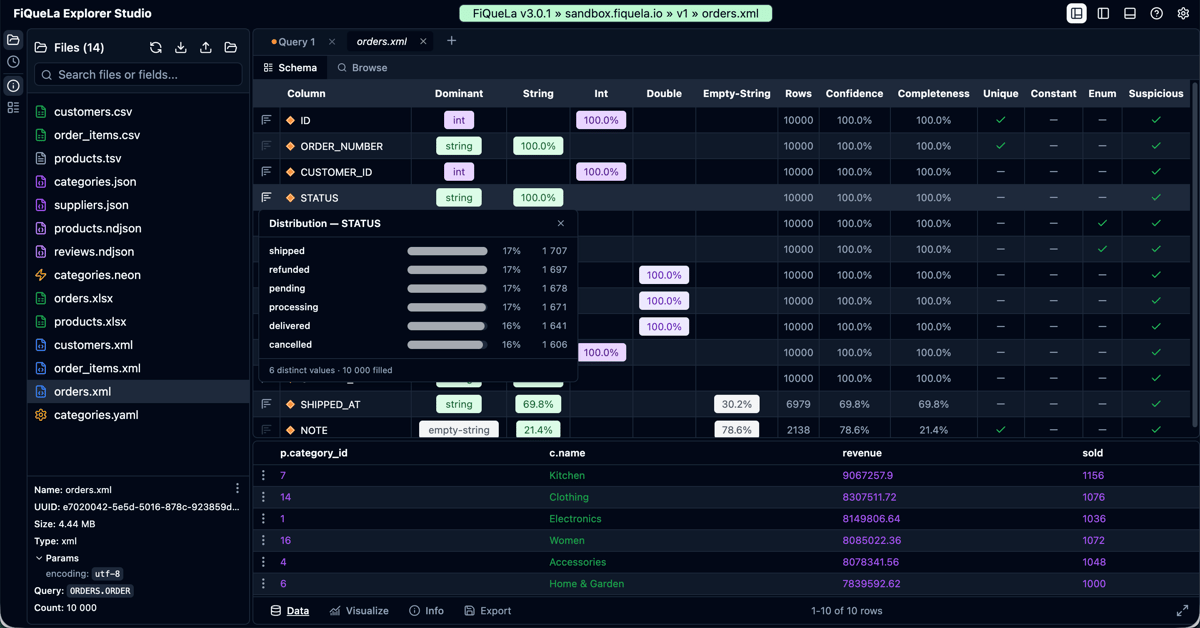Click the 'refunded' distribution bar
This screenshot has width=1200, height=628.
click(447, 270)
